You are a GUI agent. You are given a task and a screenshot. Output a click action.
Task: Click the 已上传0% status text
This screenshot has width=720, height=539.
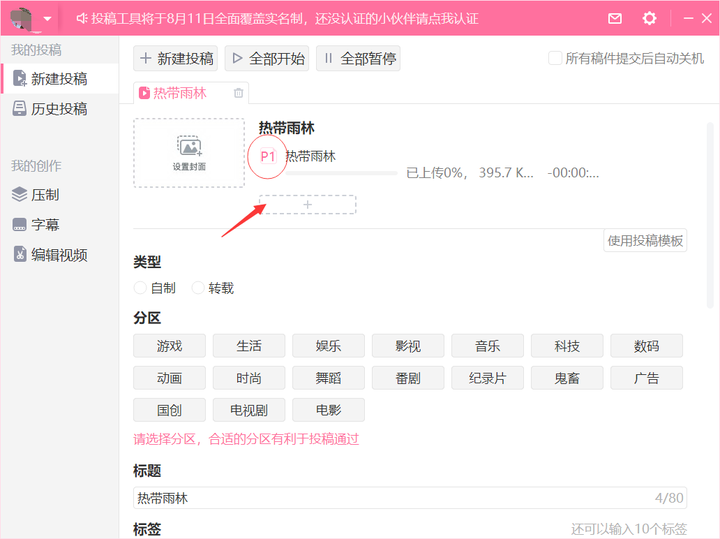click(x=436, y=173)
